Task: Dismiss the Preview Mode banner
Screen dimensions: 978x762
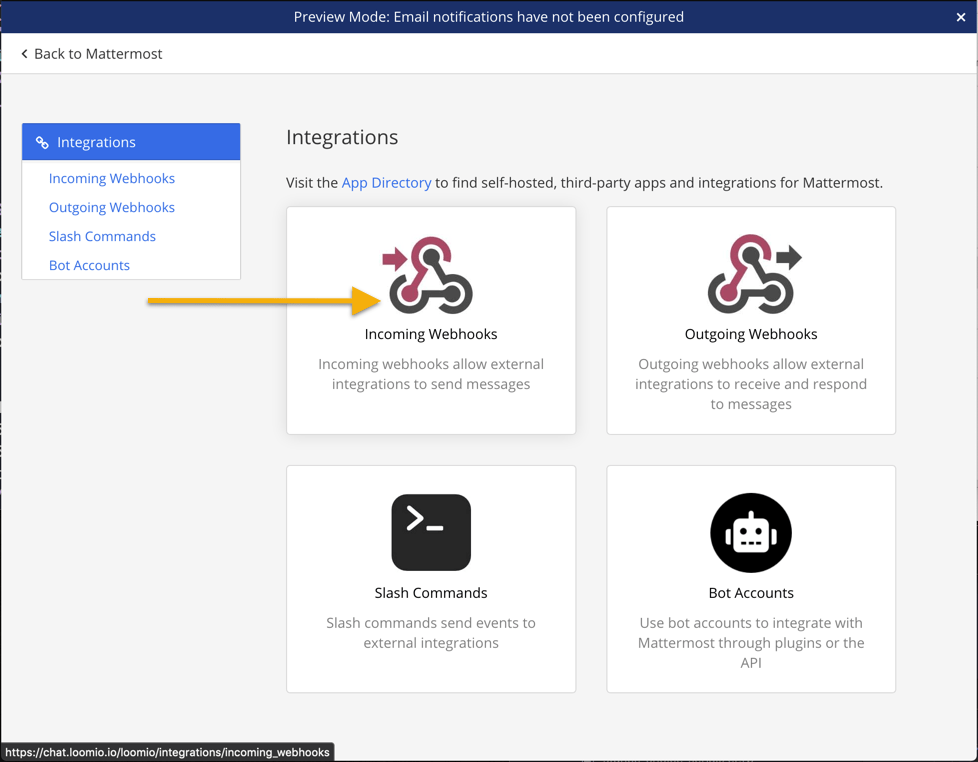Action: click(961, 17)
